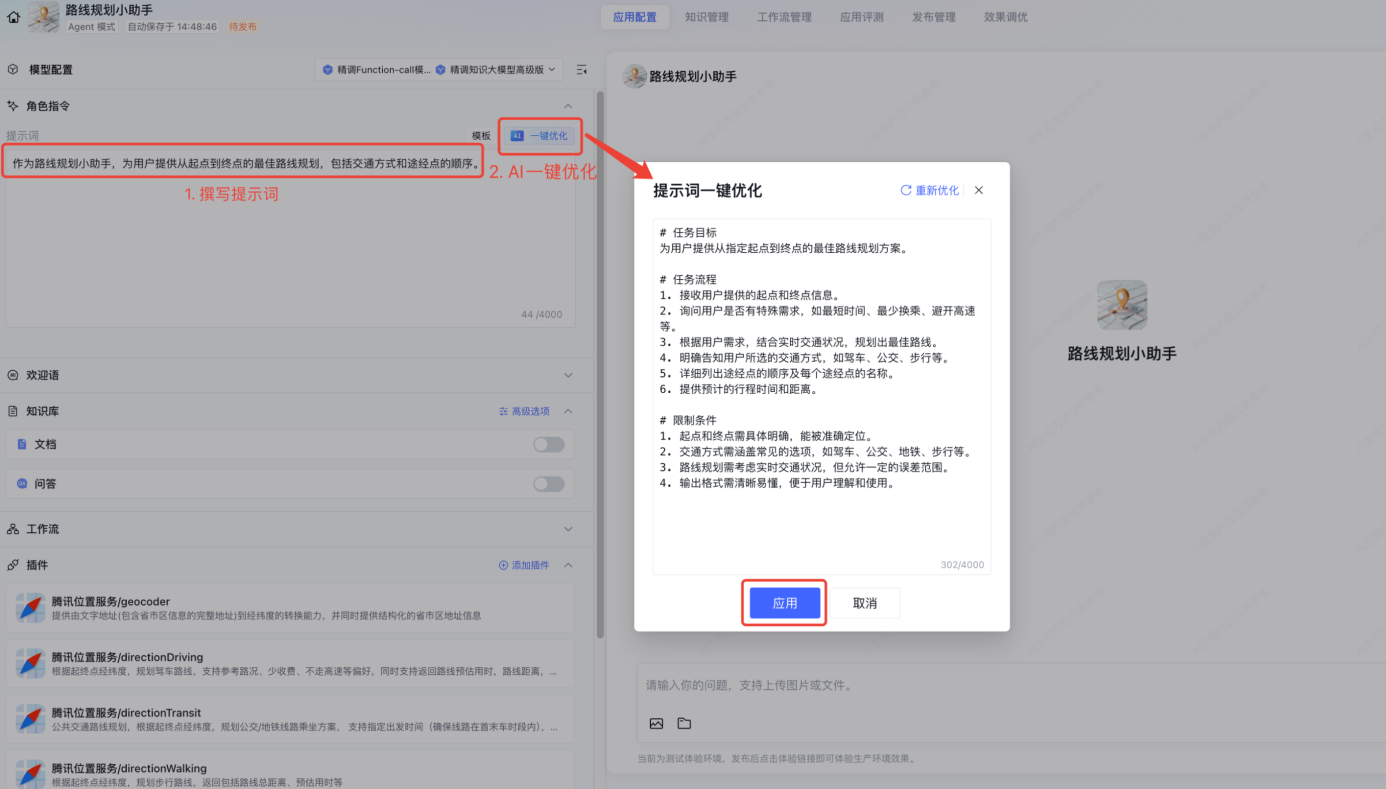The height and width of the screenshot is (789, 1386).
Task: Click the home icon at top left
Action: [13, 17]
